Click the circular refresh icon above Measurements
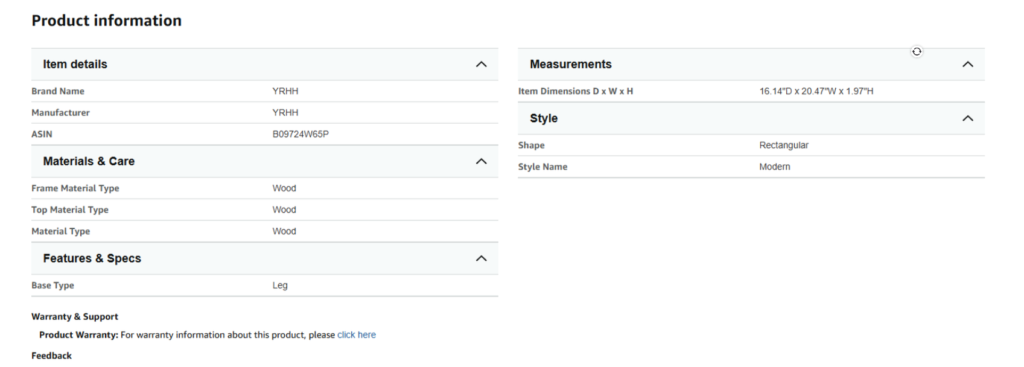 point(917,52)
